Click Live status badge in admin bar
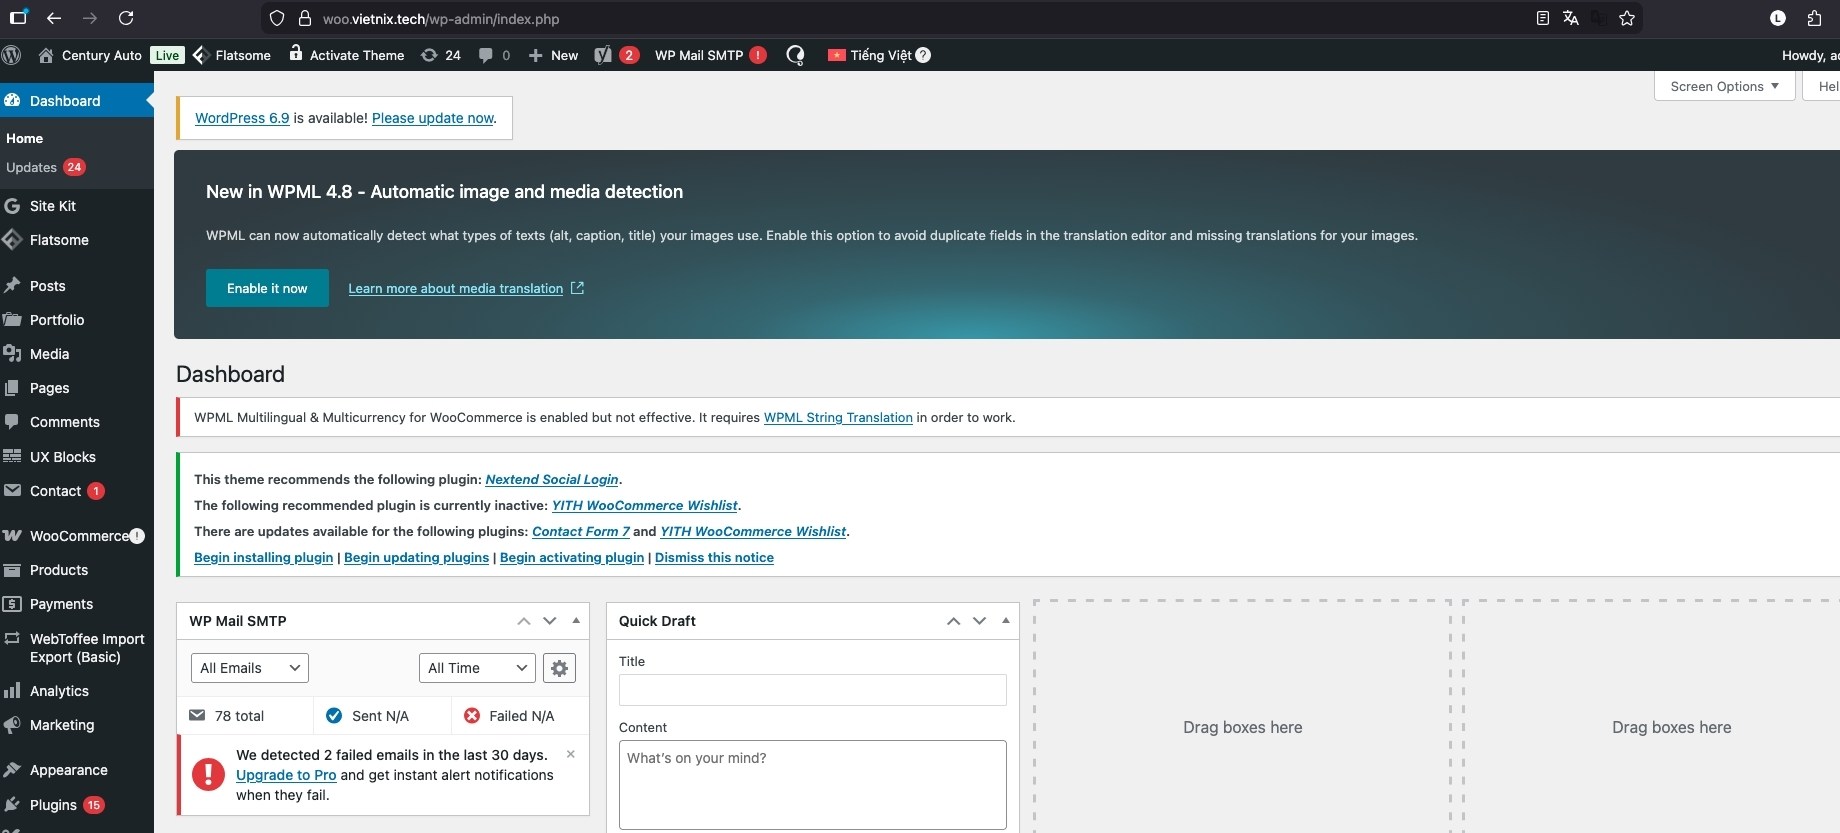 pos(168,55)
